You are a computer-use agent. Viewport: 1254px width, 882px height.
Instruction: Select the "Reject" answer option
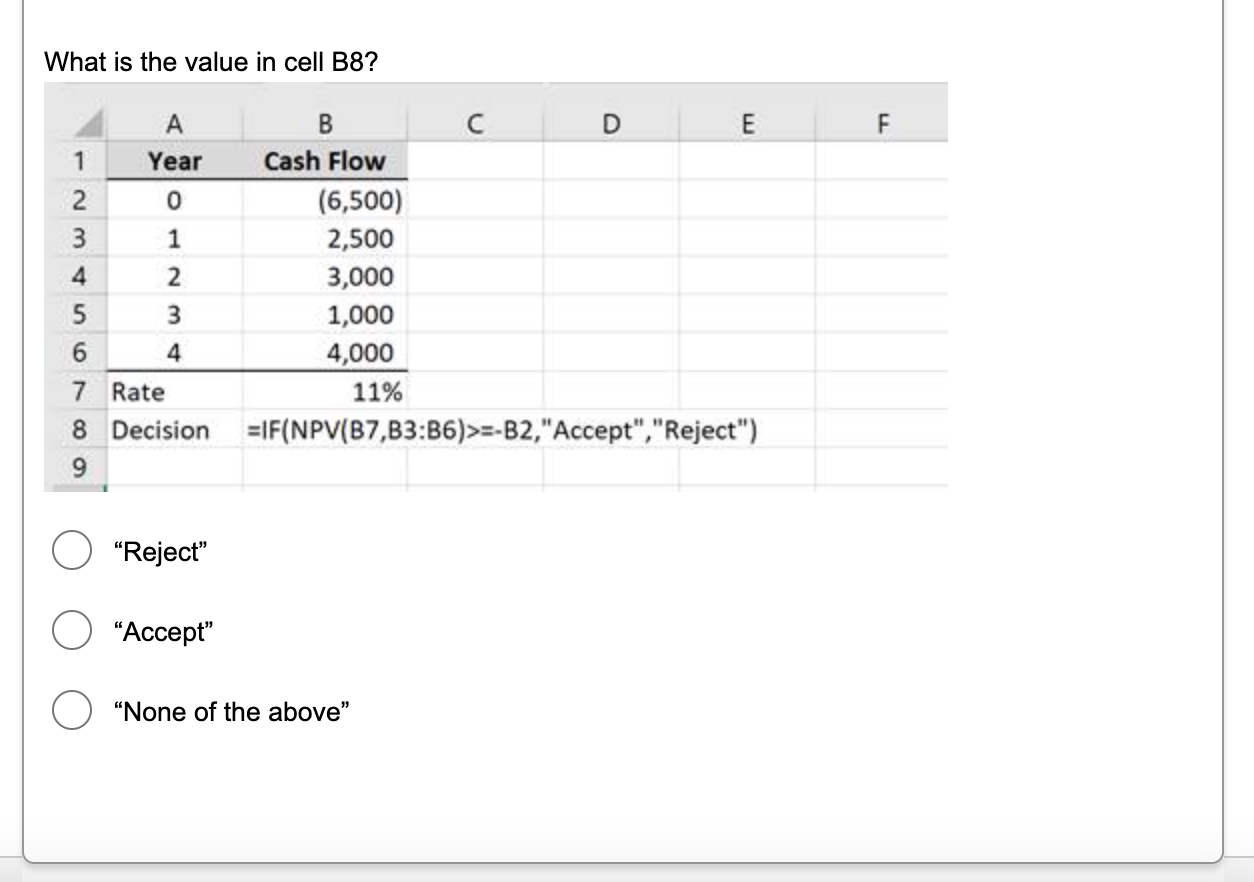(x=71, y=548)
